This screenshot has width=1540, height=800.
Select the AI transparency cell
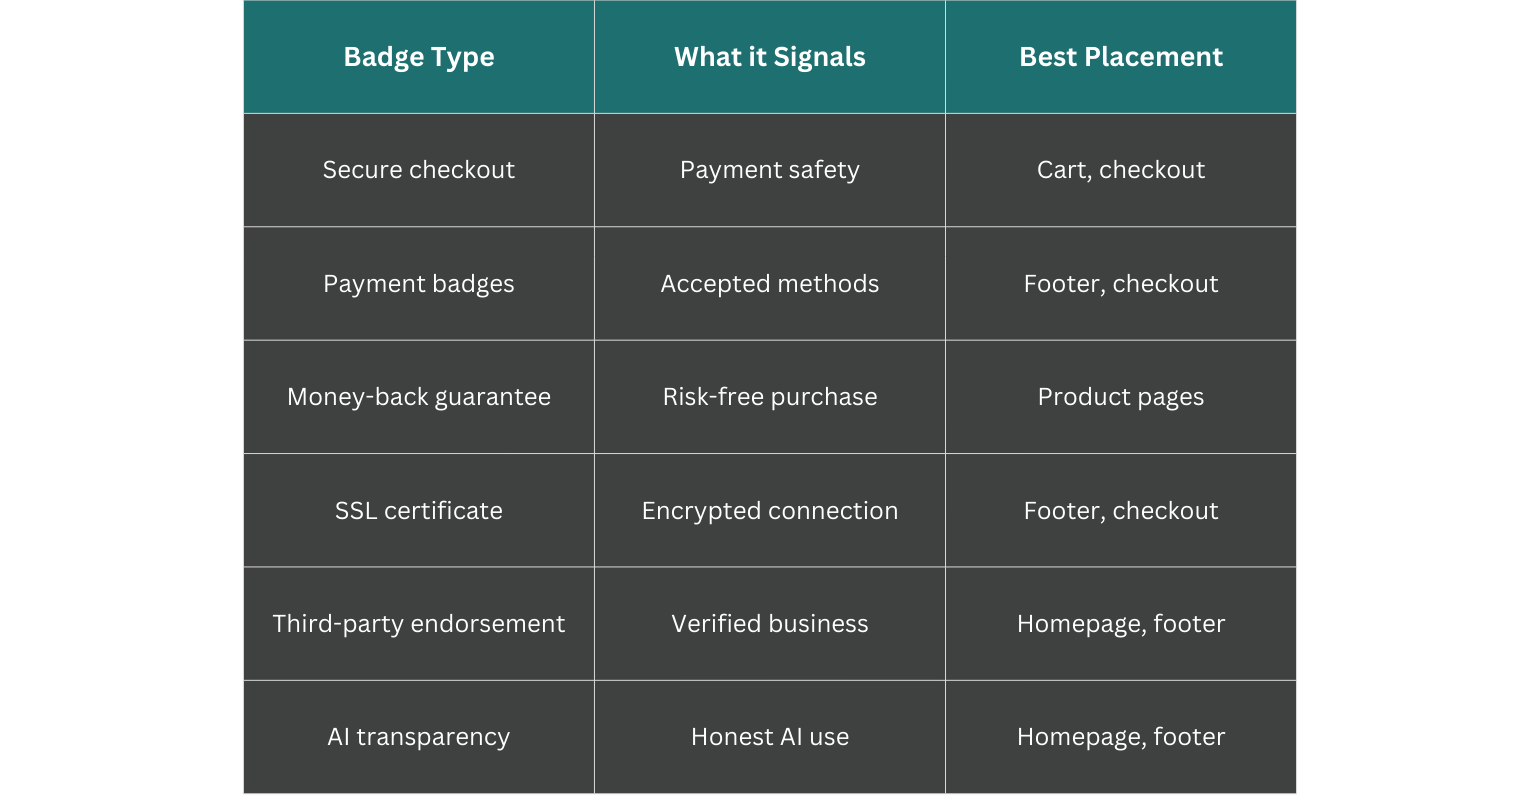pos(419,737)
